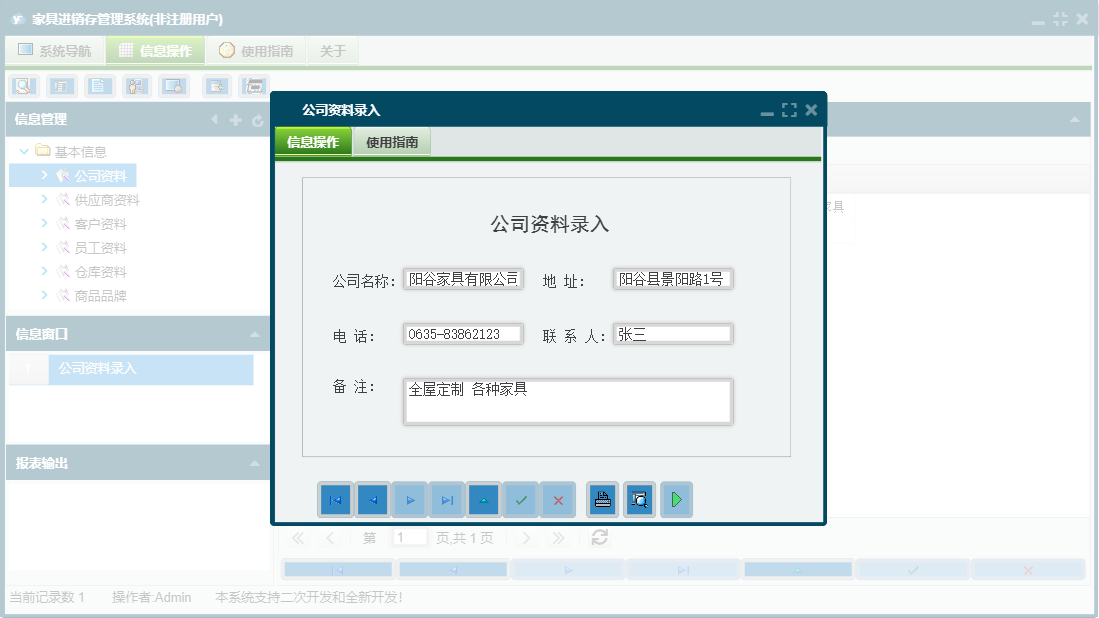Screen dimensions: 1099x618
Task: Click the 联系人 input field showing 张三
Action: tap(672, 333)
